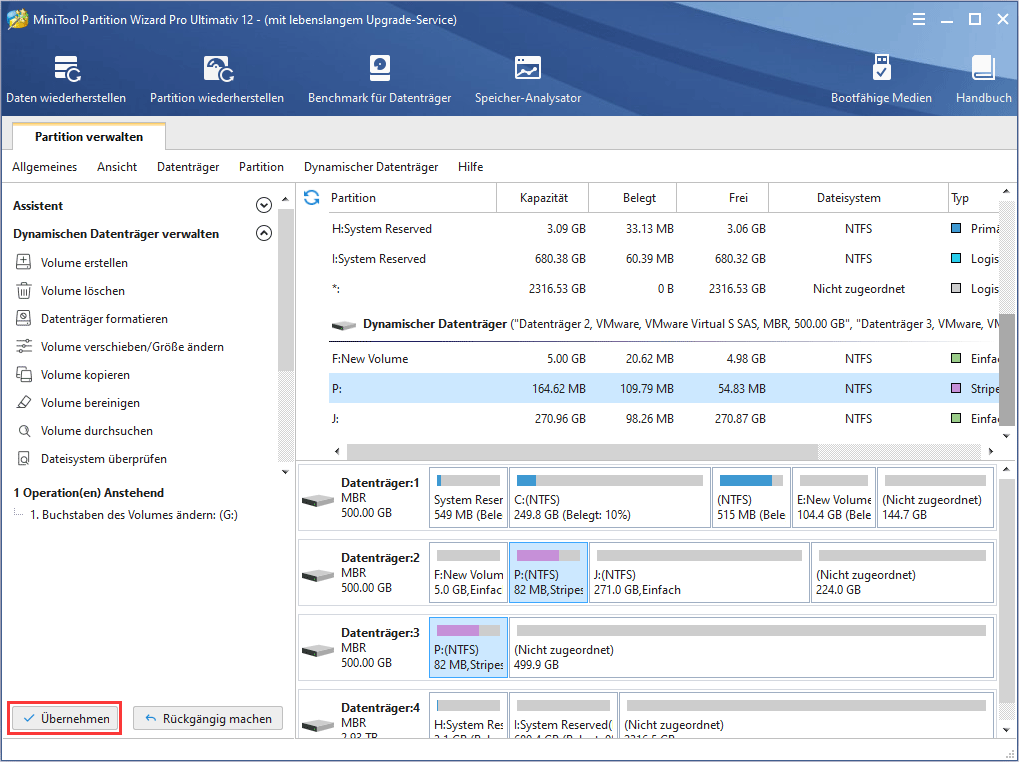The width and height of the screenshot is (1019, 762).
Task: Select 499.9 GB unallocated block
Action: [752, 647]
